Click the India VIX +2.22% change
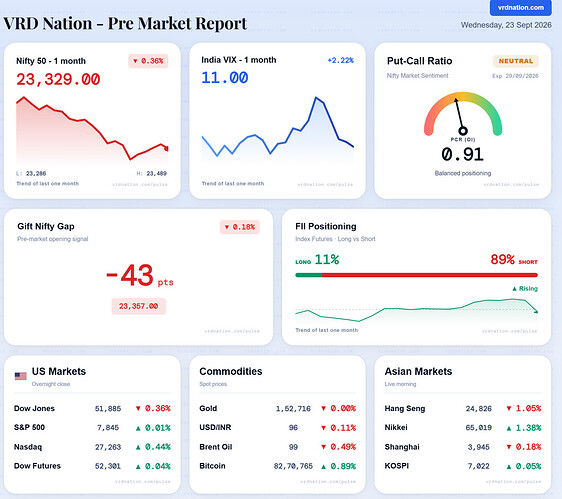Viewport: 562px width, 499px height. [340, 60]
